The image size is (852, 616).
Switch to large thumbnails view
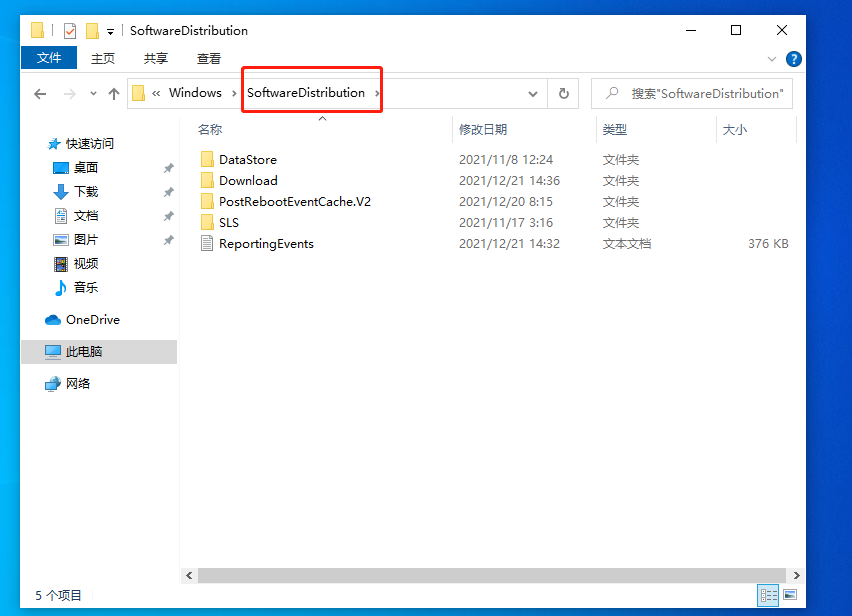(x=789, y=594)
